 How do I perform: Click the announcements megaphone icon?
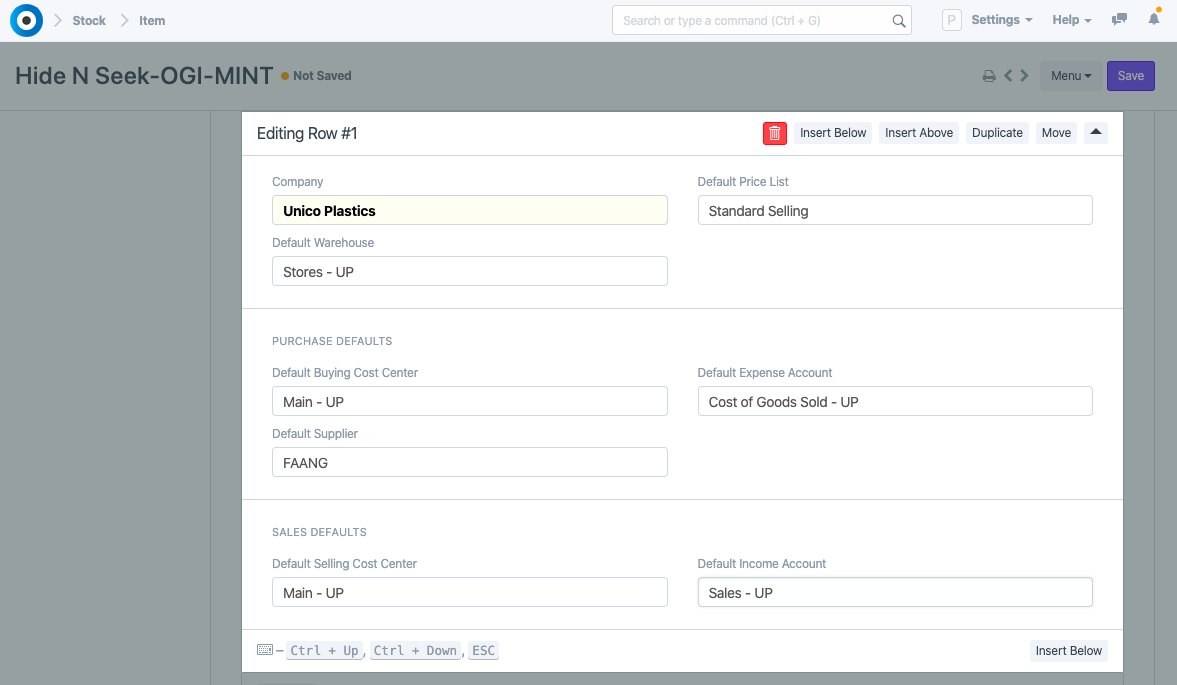[1119, 19]
